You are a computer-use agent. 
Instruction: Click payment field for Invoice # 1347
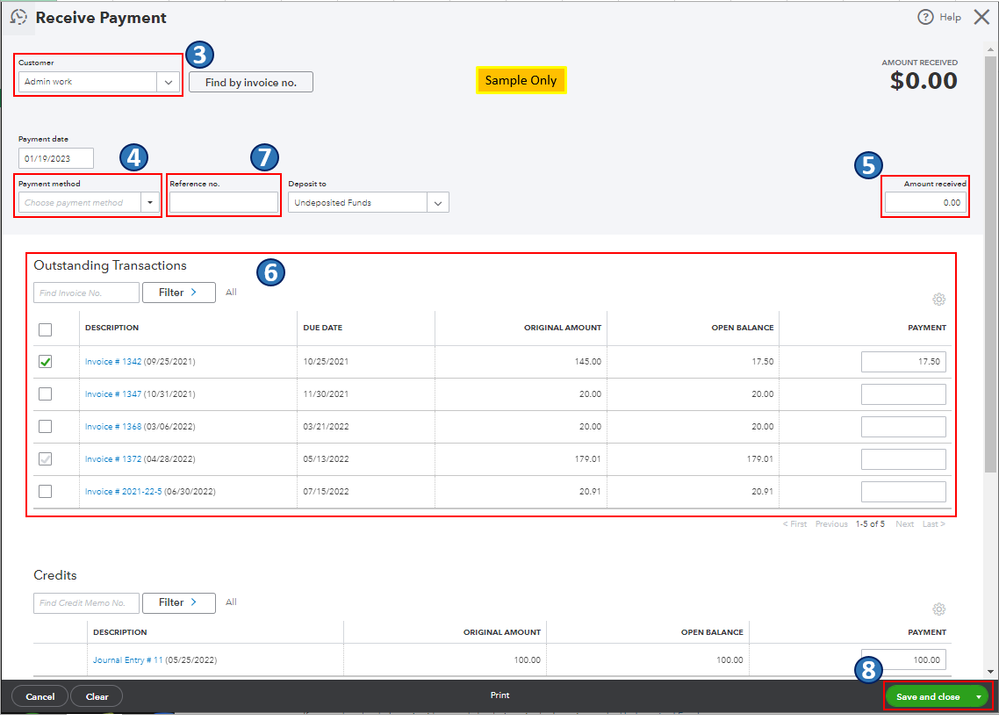pyautogui.click(x=903, y=394)
